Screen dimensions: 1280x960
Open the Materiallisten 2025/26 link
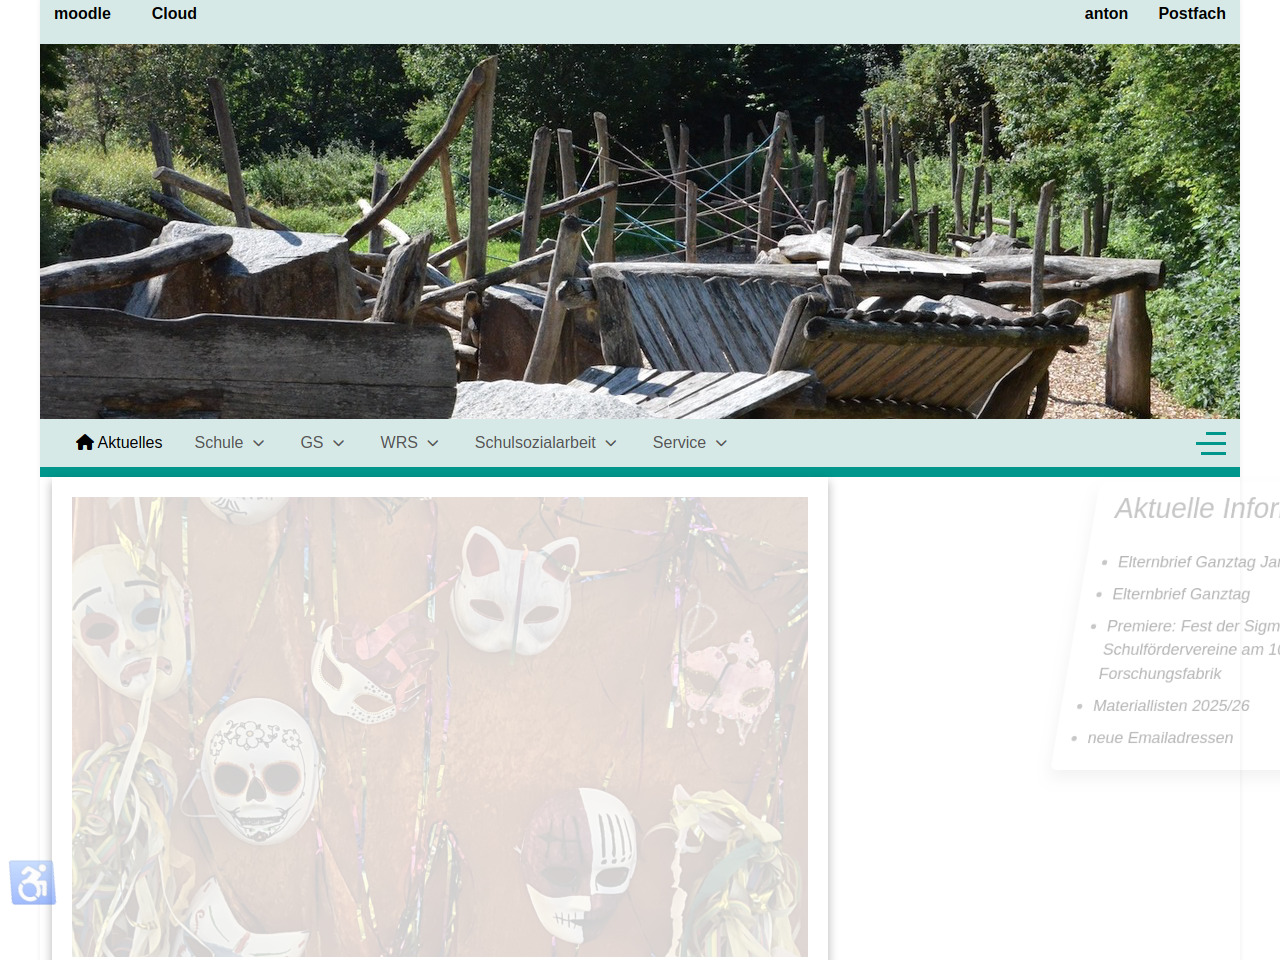point(1171,706)
